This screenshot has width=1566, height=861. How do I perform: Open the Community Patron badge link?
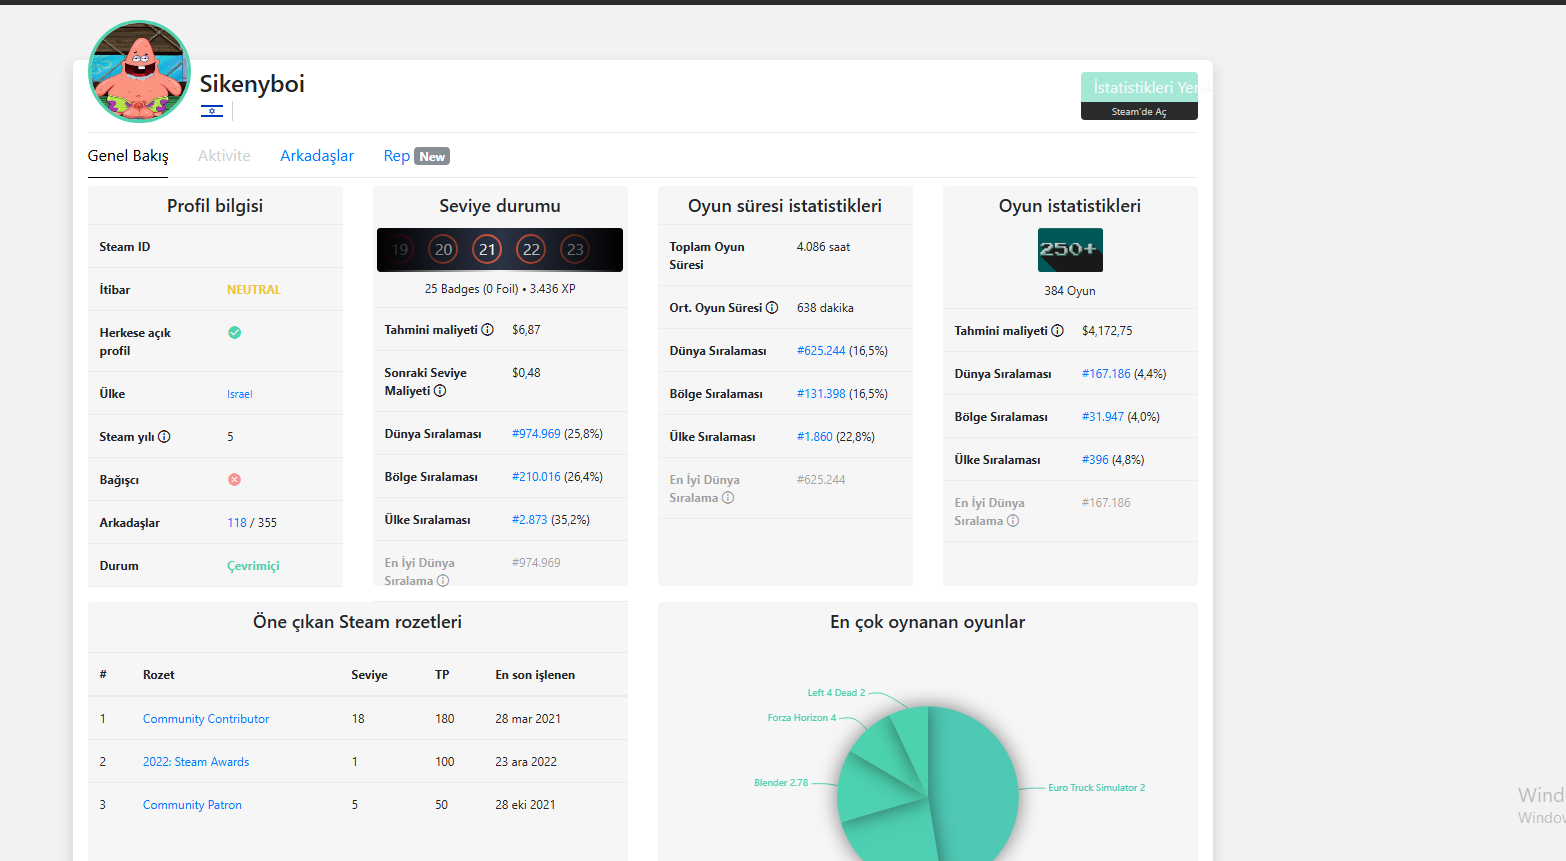[192, 805]
